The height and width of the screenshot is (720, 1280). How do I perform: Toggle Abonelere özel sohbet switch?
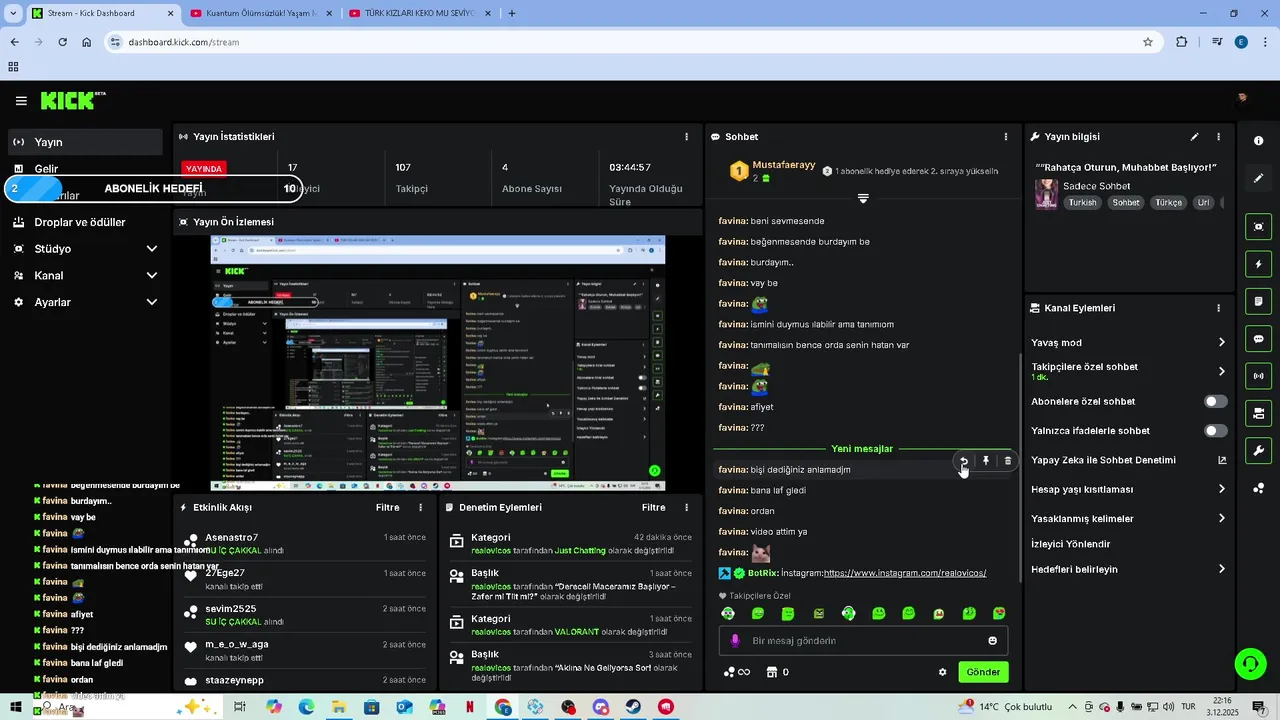pyautogui.click(x=1215, y=401)
